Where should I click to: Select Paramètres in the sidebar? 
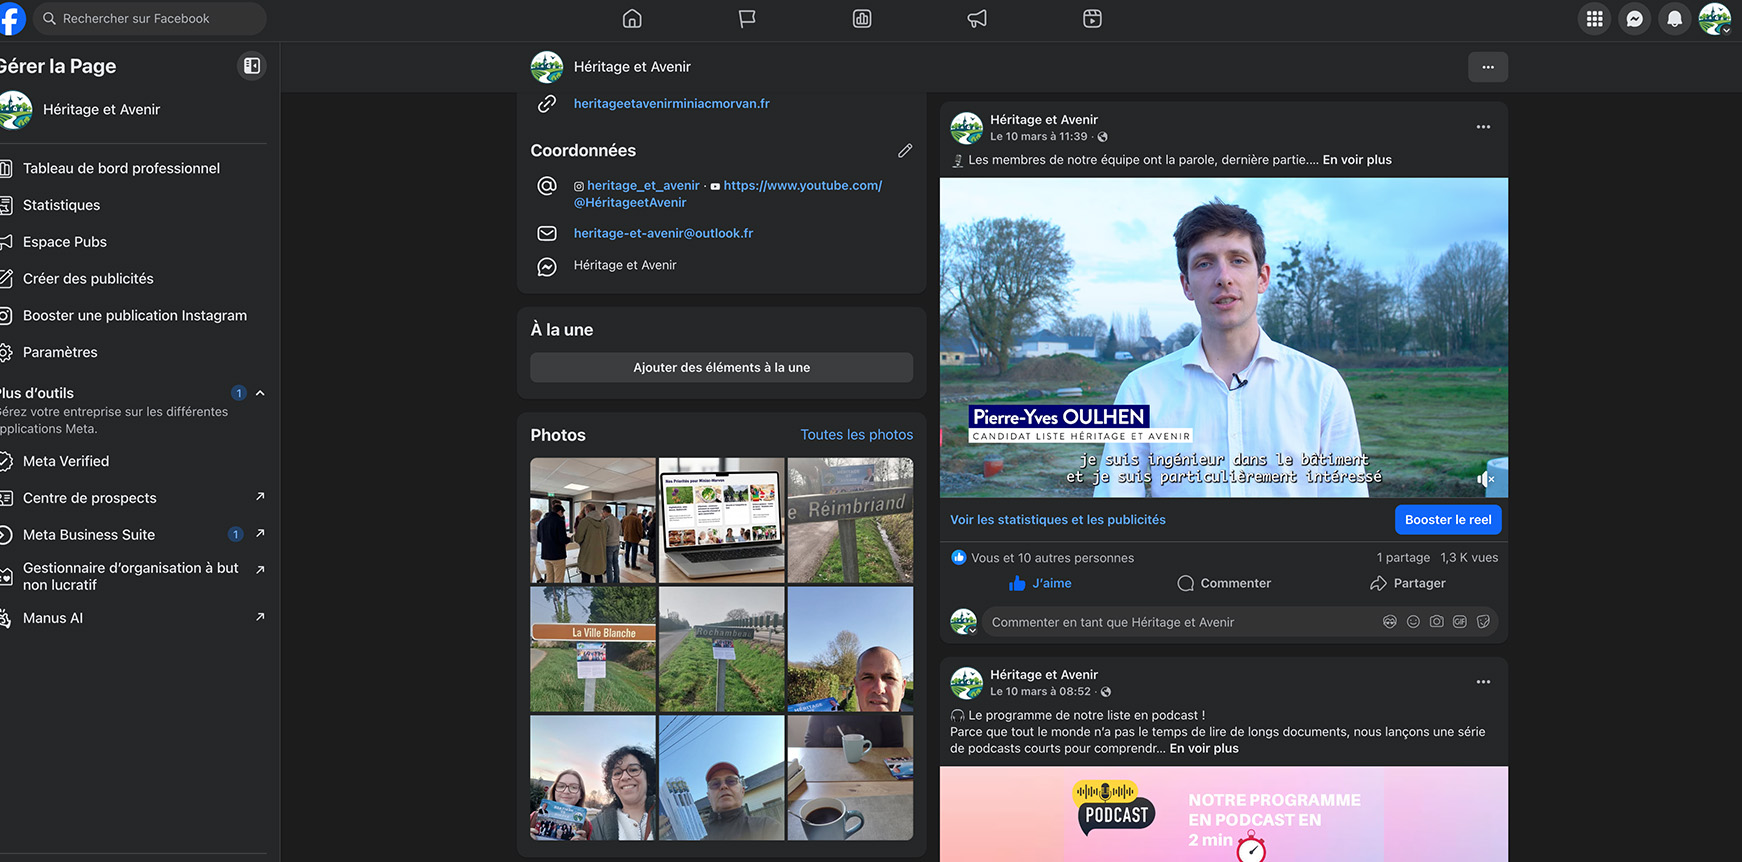point(60,352)
